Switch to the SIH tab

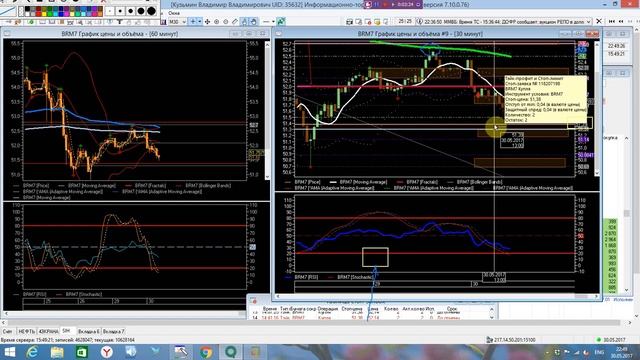[x=67, y=331]
